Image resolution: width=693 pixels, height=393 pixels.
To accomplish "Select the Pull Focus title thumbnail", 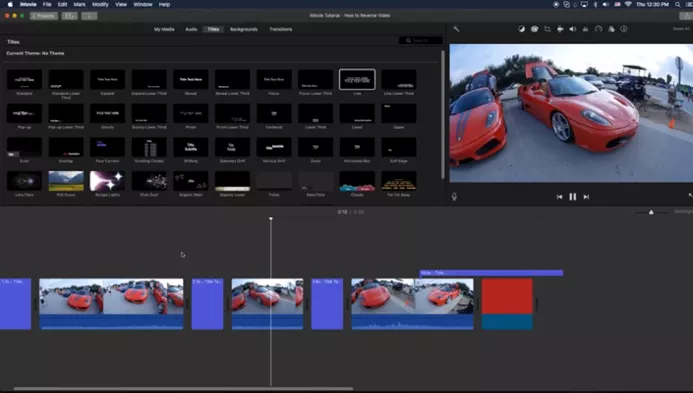I will click(66, 181).
